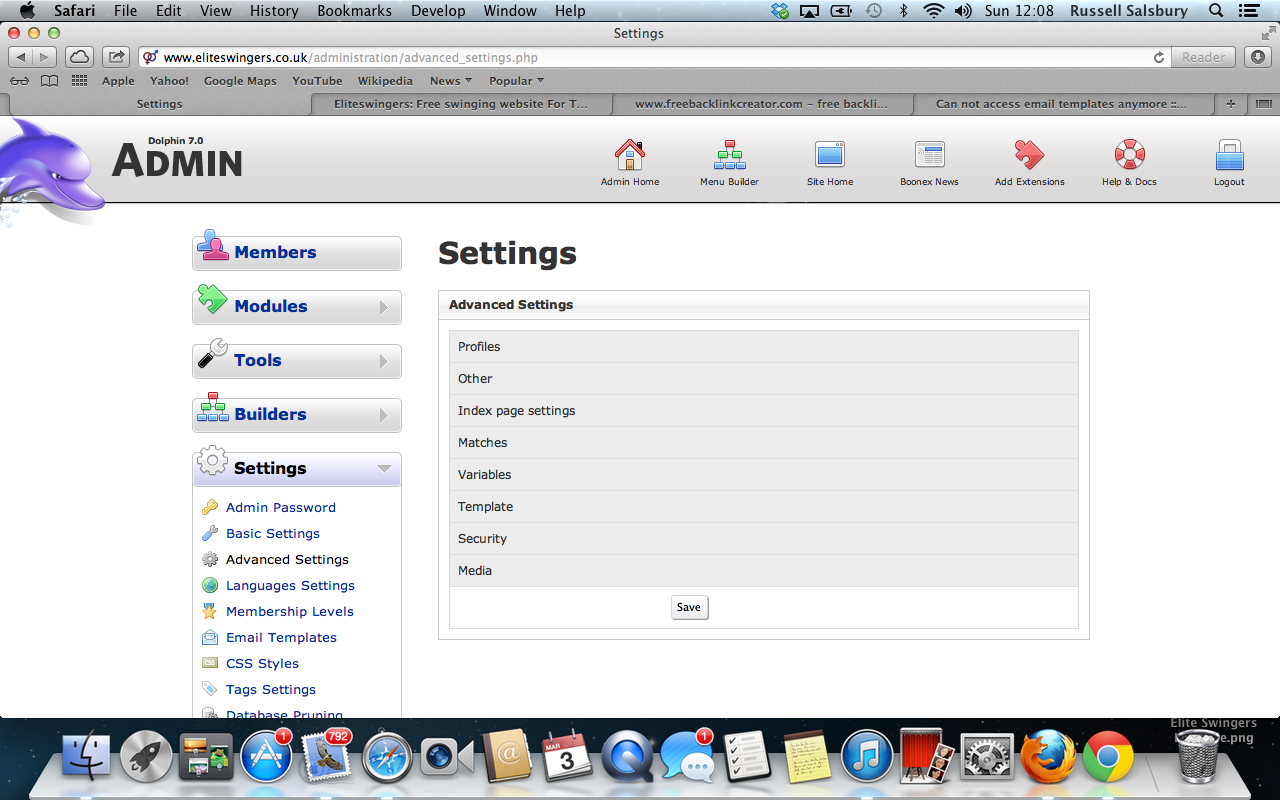Screen dimensions: 1280x800
Task: Switch to the Eliteswingers browser tab
Action: point(460,104)
